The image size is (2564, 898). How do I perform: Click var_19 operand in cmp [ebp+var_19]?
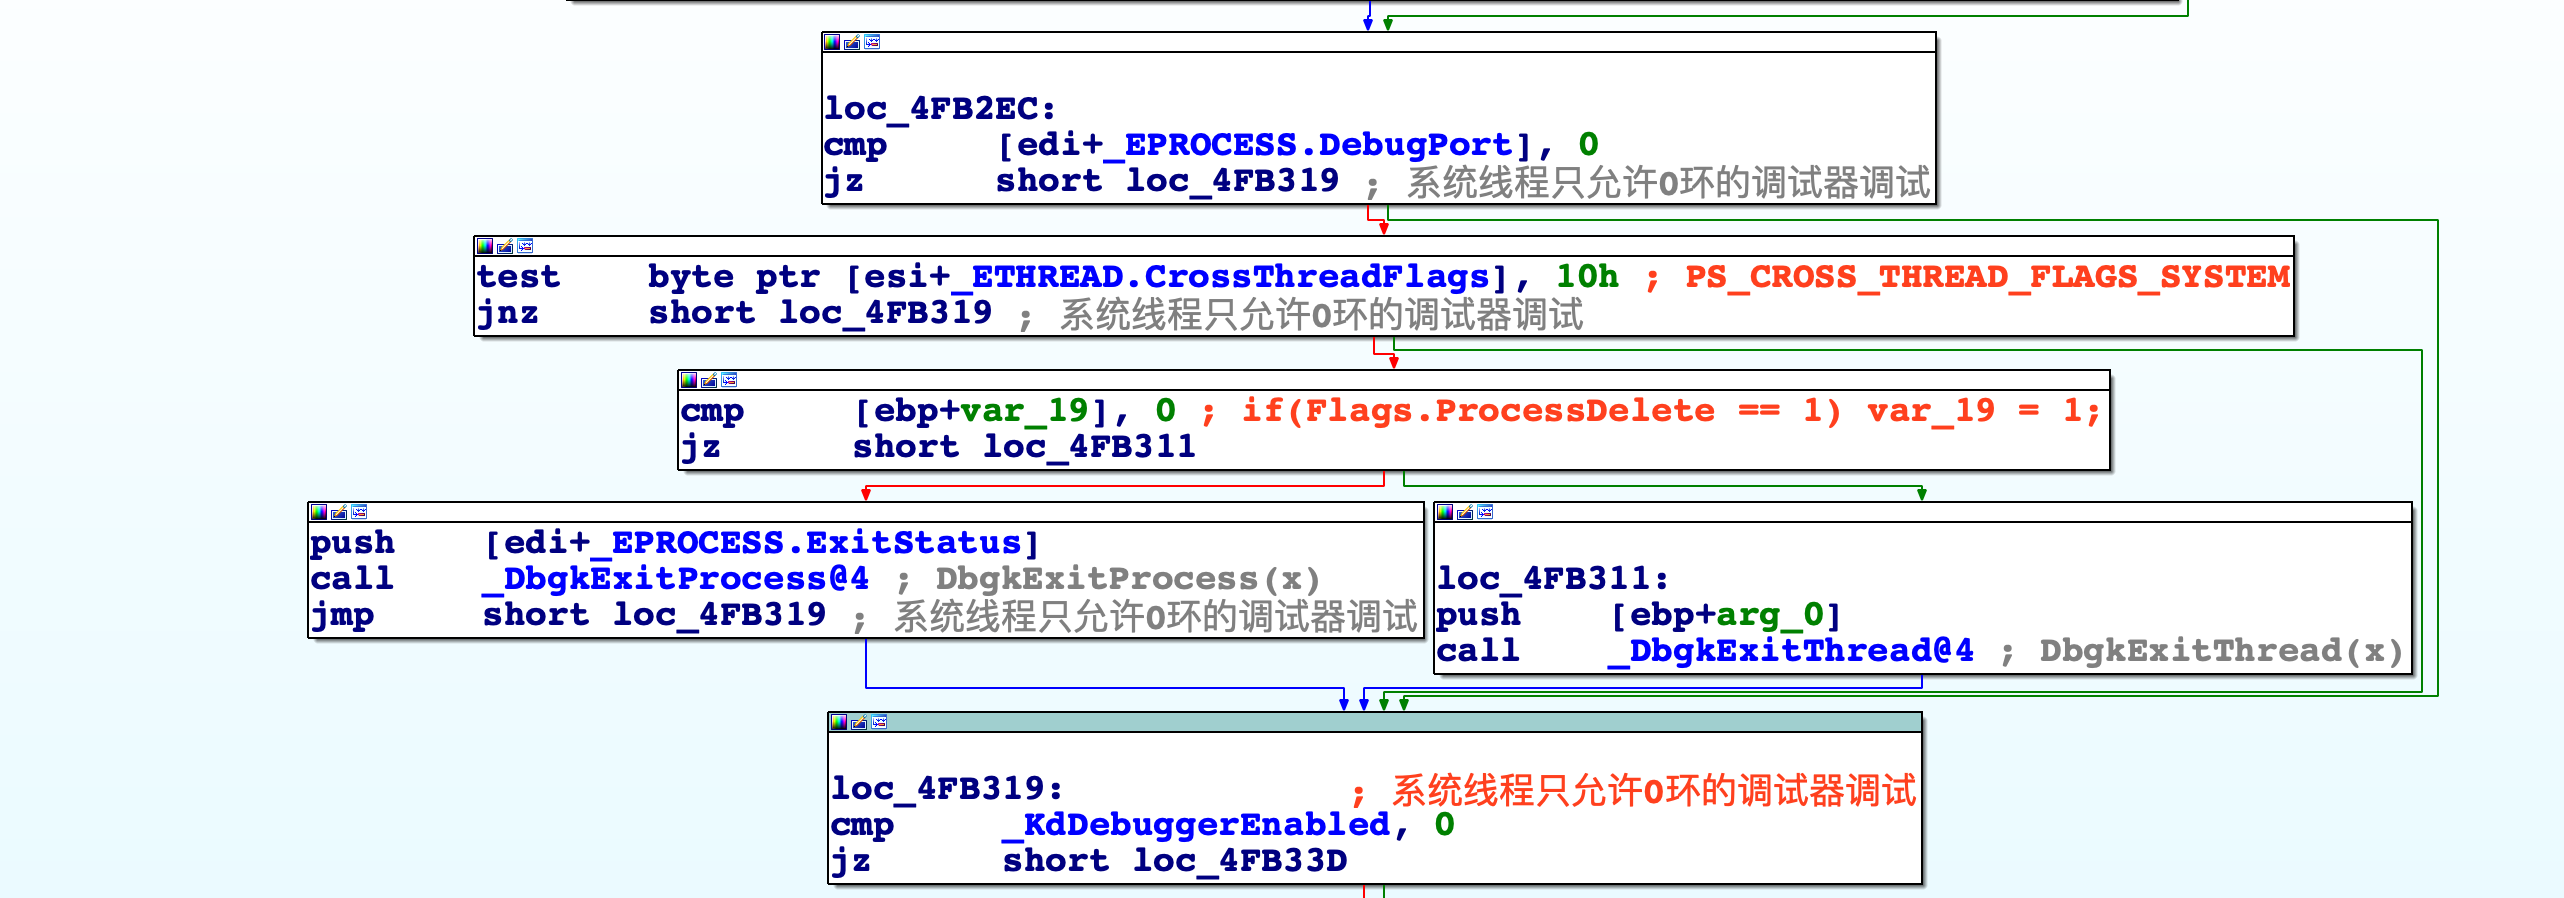click(1024, 411)
